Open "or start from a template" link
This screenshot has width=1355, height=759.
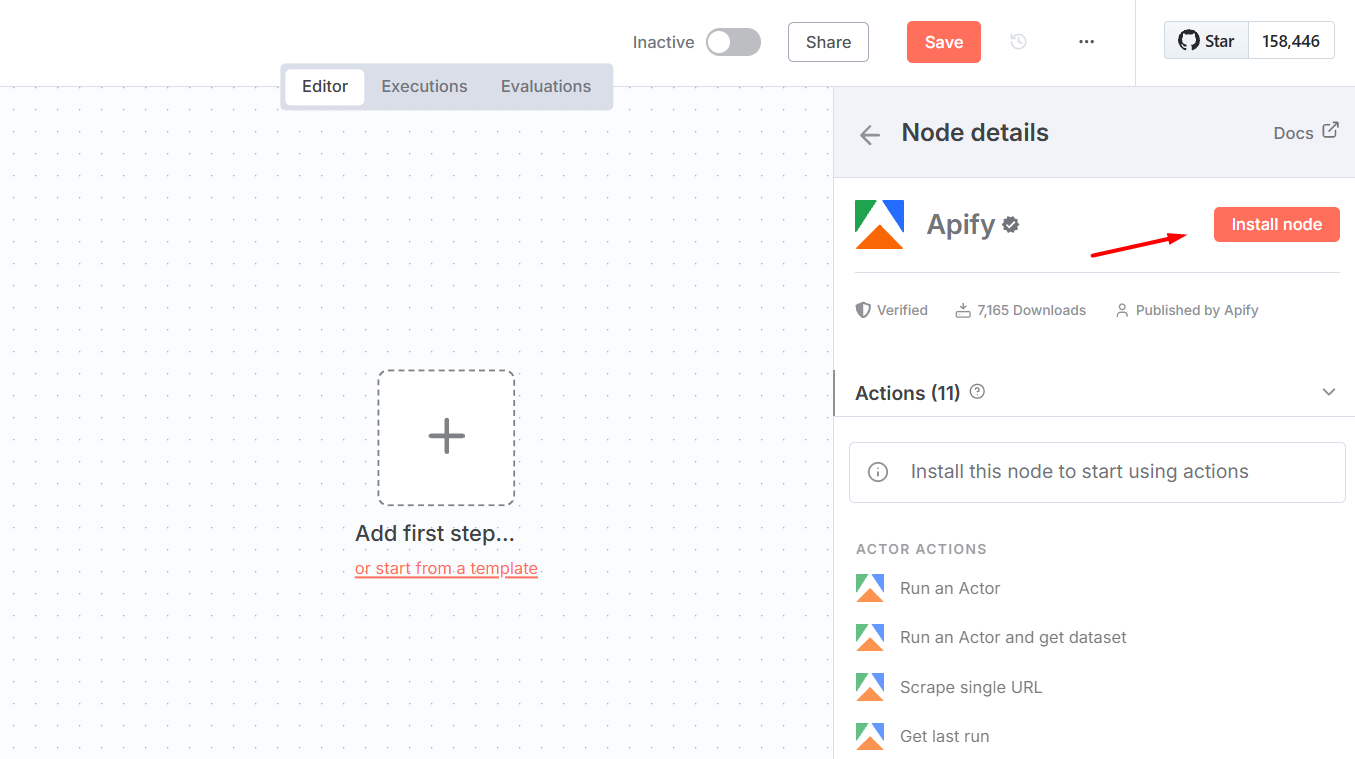pyautogui.click(x=446, y=568)
